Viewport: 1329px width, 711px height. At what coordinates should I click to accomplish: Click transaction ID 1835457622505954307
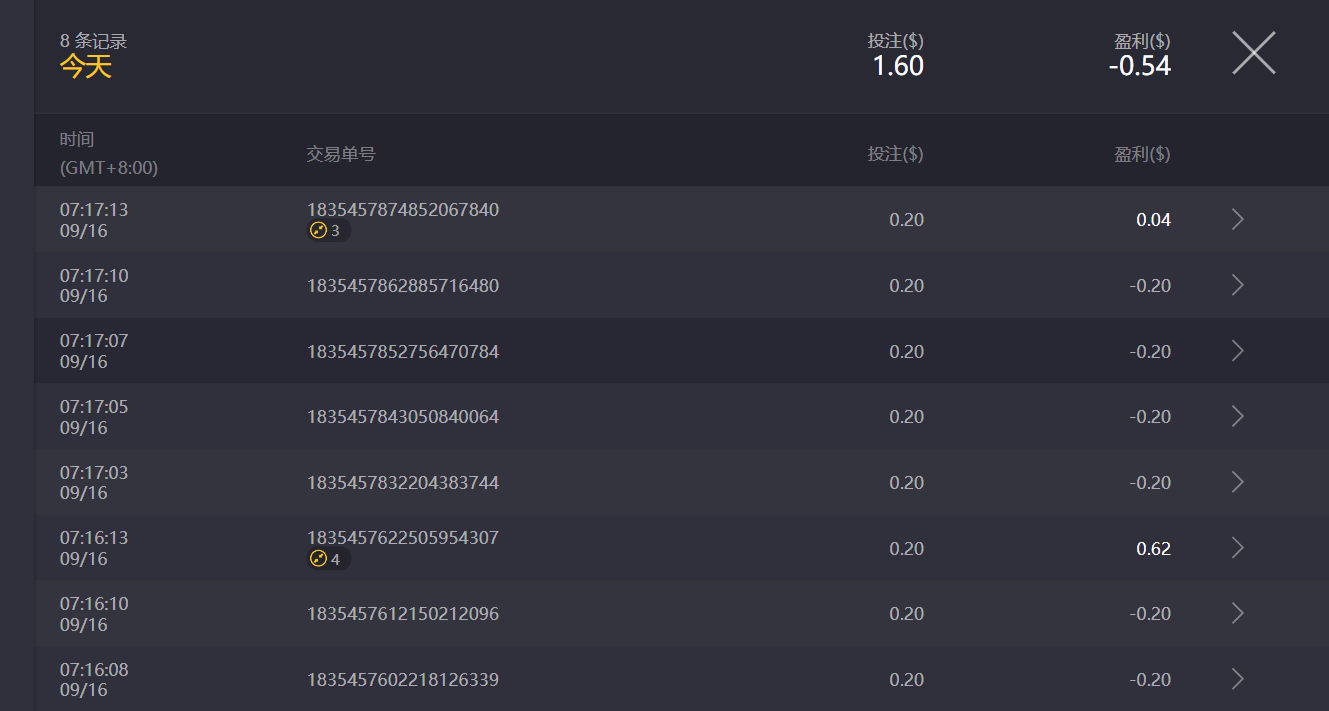[402, 538]
